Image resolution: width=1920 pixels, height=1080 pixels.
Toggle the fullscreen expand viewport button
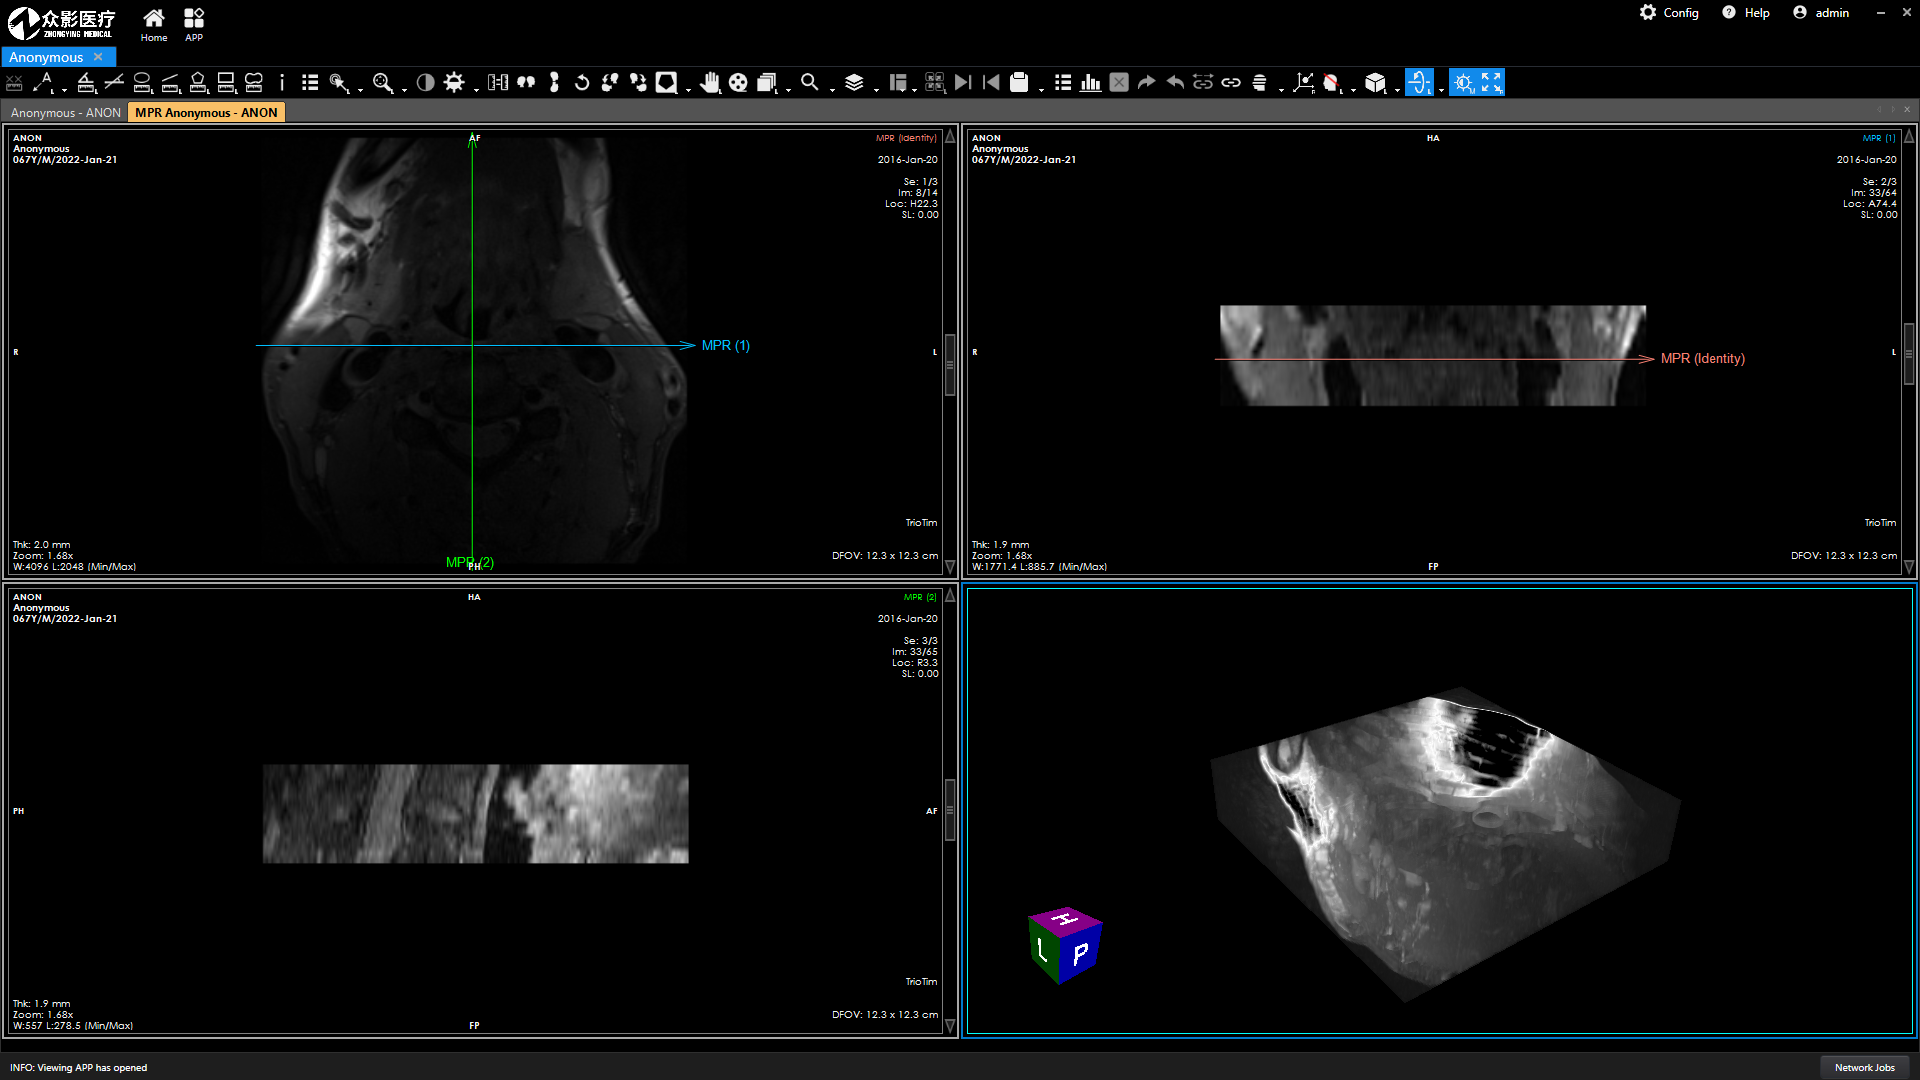[x=1491, y=82]
